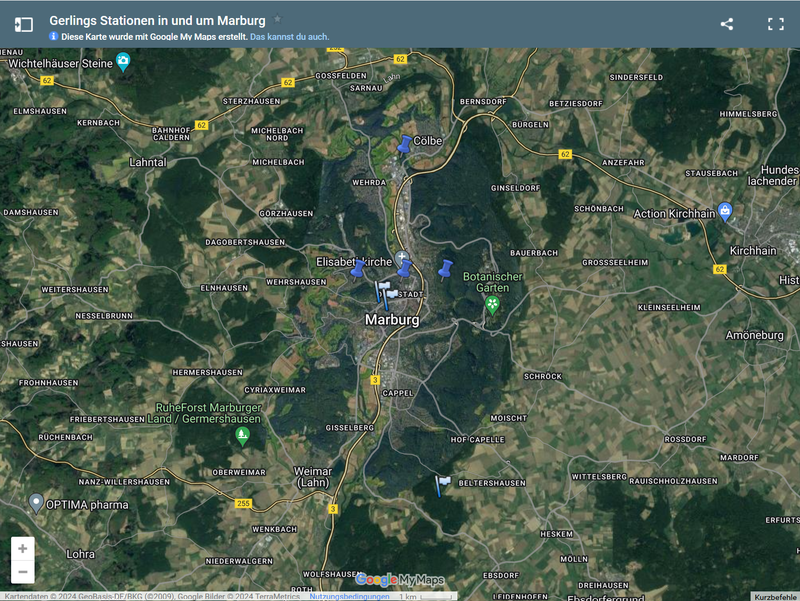This screenshot has width=800, height=601.
Task: Click the Hof Capelle label
Action: 478,439
